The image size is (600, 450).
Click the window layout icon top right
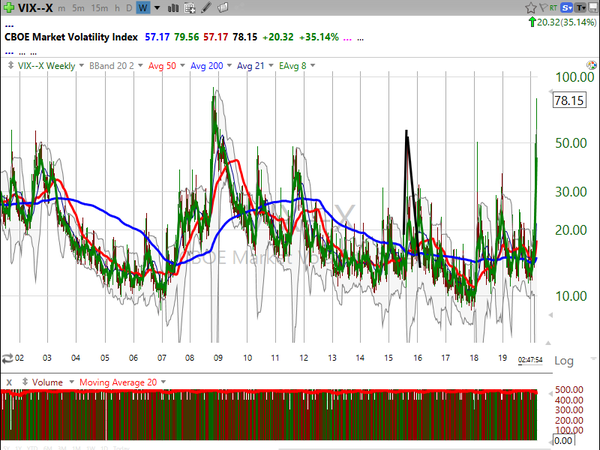point(593,8)
